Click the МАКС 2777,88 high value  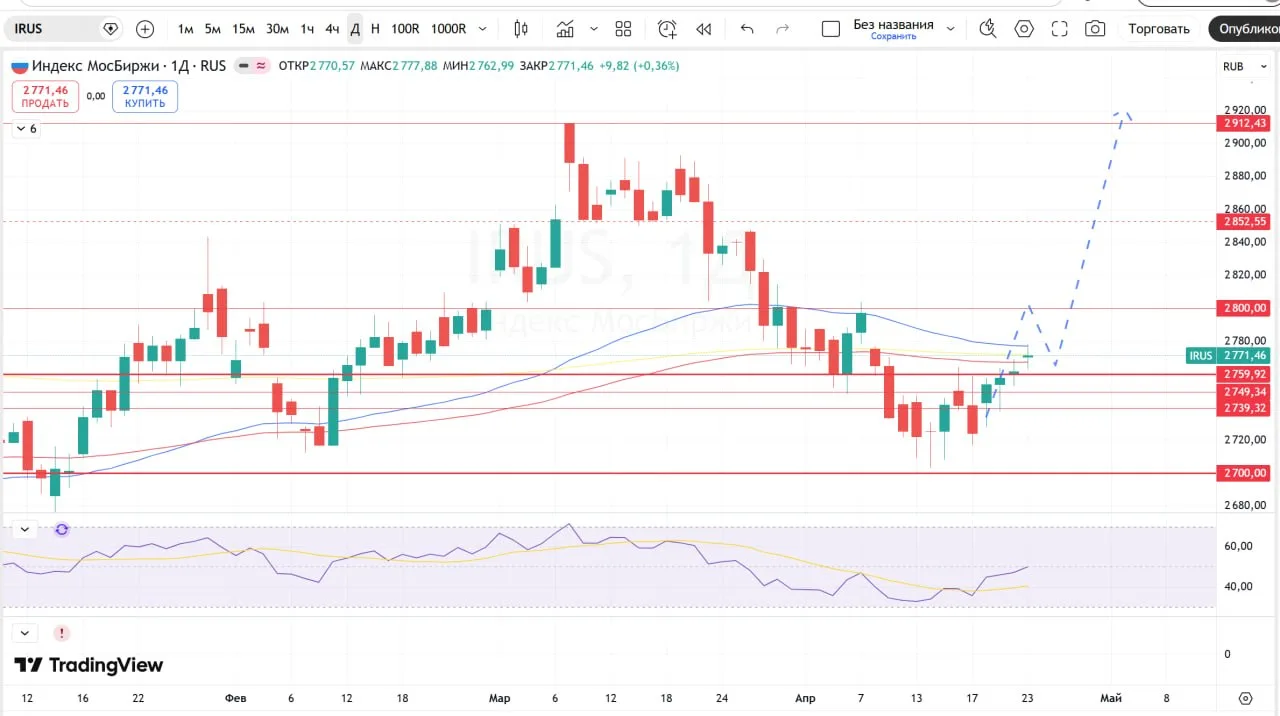tap(399, 66)
